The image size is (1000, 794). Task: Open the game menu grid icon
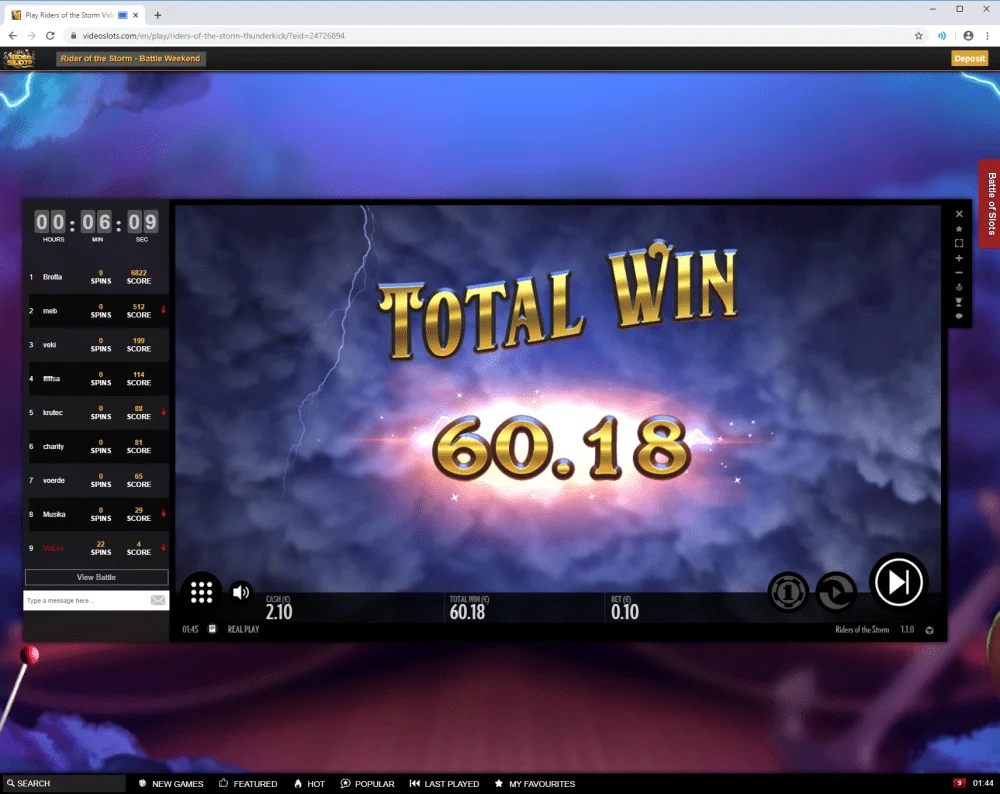202,592
